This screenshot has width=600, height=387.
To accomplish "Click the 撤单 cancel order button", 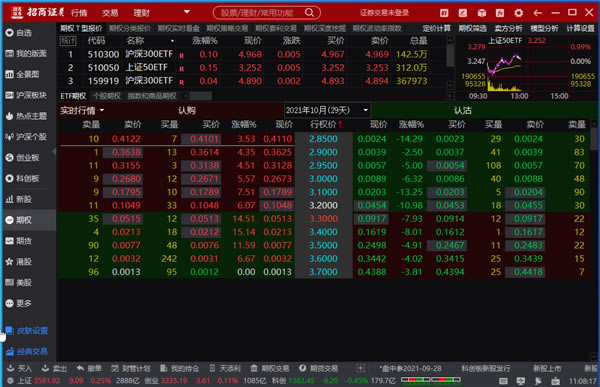I will click(89, 368).
